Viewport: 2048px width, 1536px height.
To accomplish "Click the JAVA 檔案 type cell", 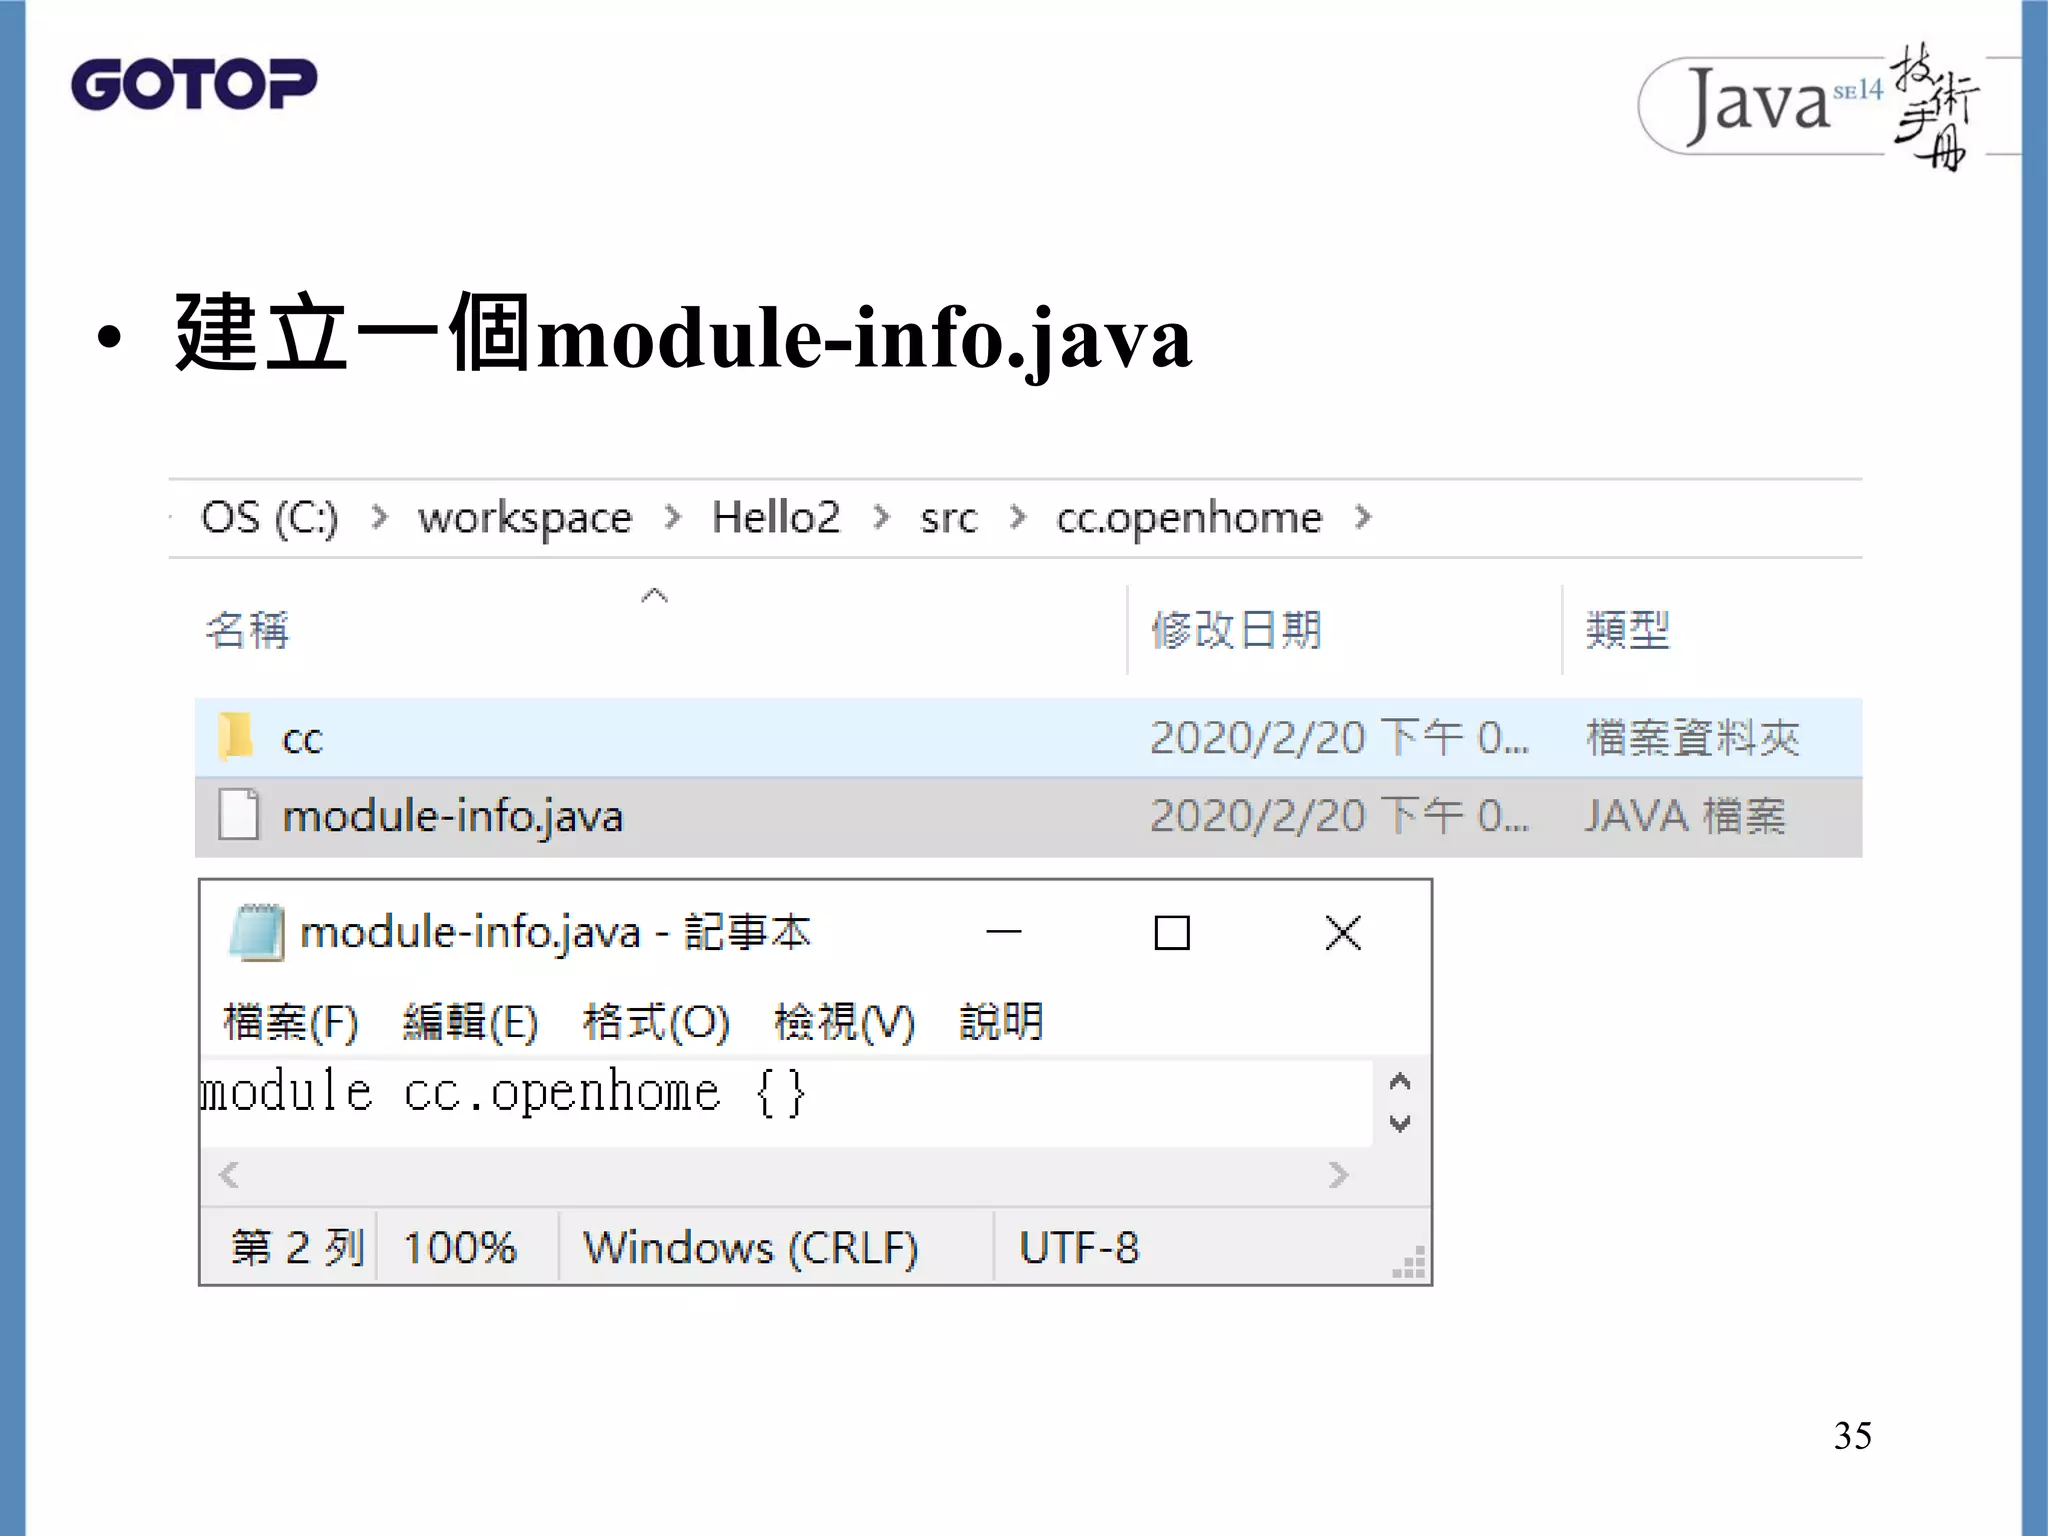I will 1685,816.
